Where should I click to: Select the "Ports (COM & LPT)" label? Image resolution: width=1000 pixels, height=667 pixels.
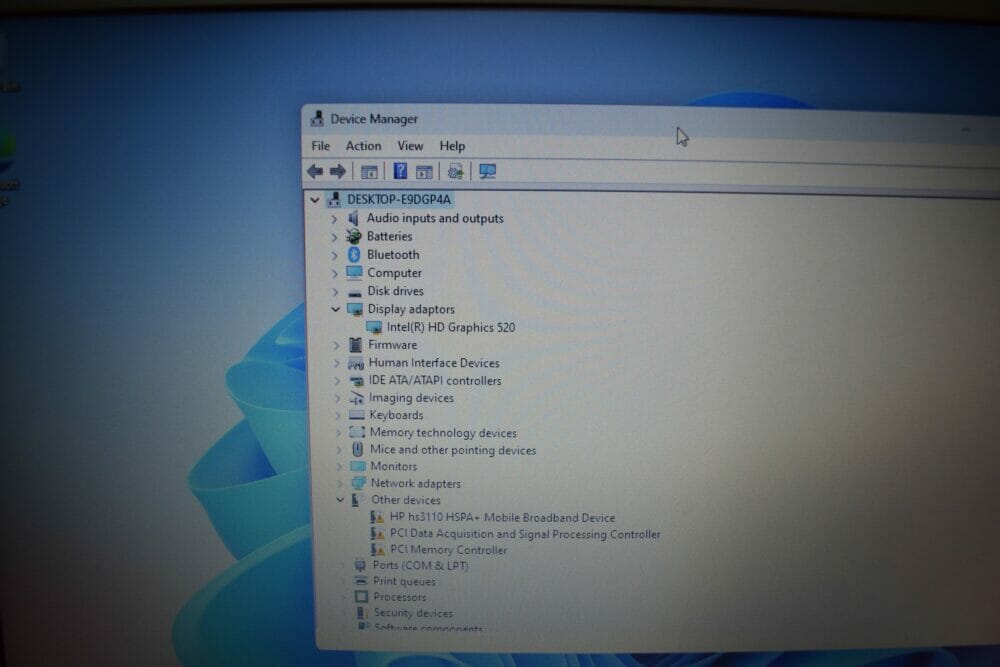(420, 566)
